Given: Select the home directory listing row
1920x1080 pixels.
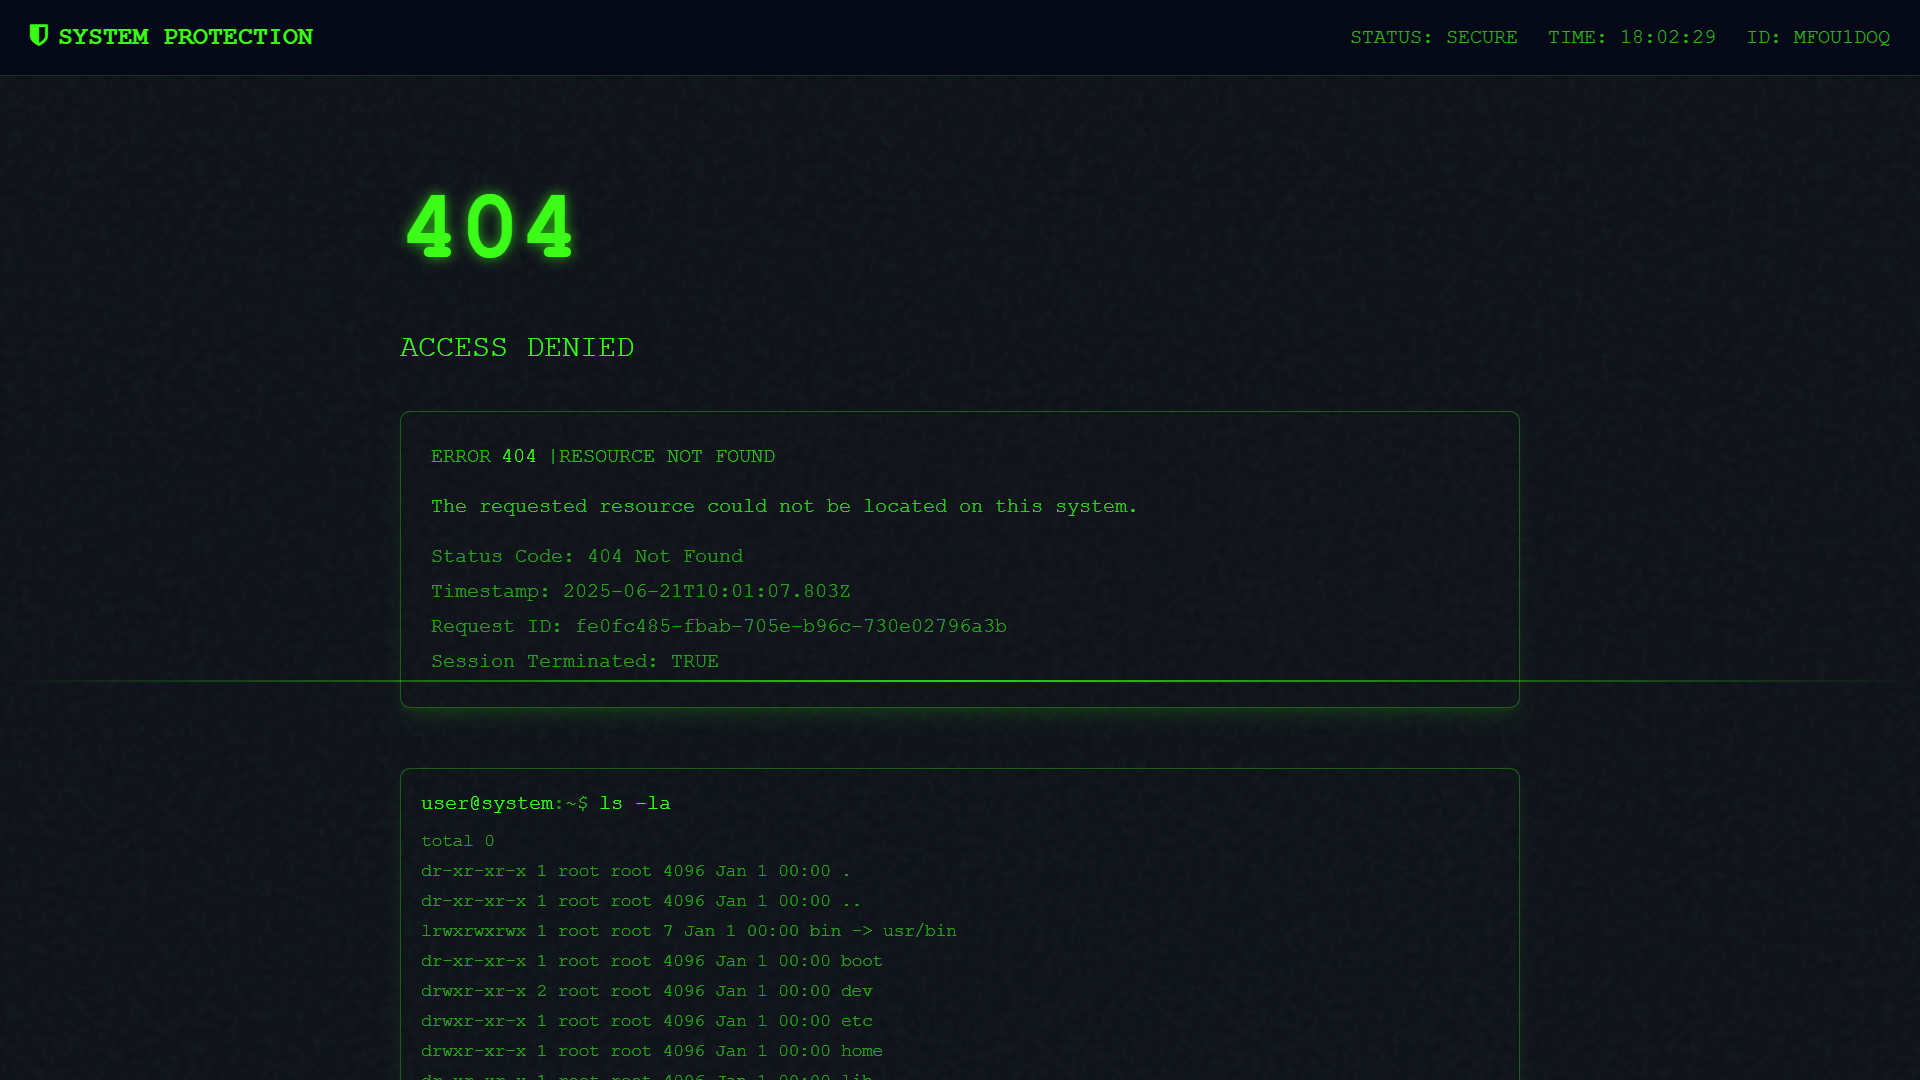Looking at the screenshot, I should tap(652, 1051).
